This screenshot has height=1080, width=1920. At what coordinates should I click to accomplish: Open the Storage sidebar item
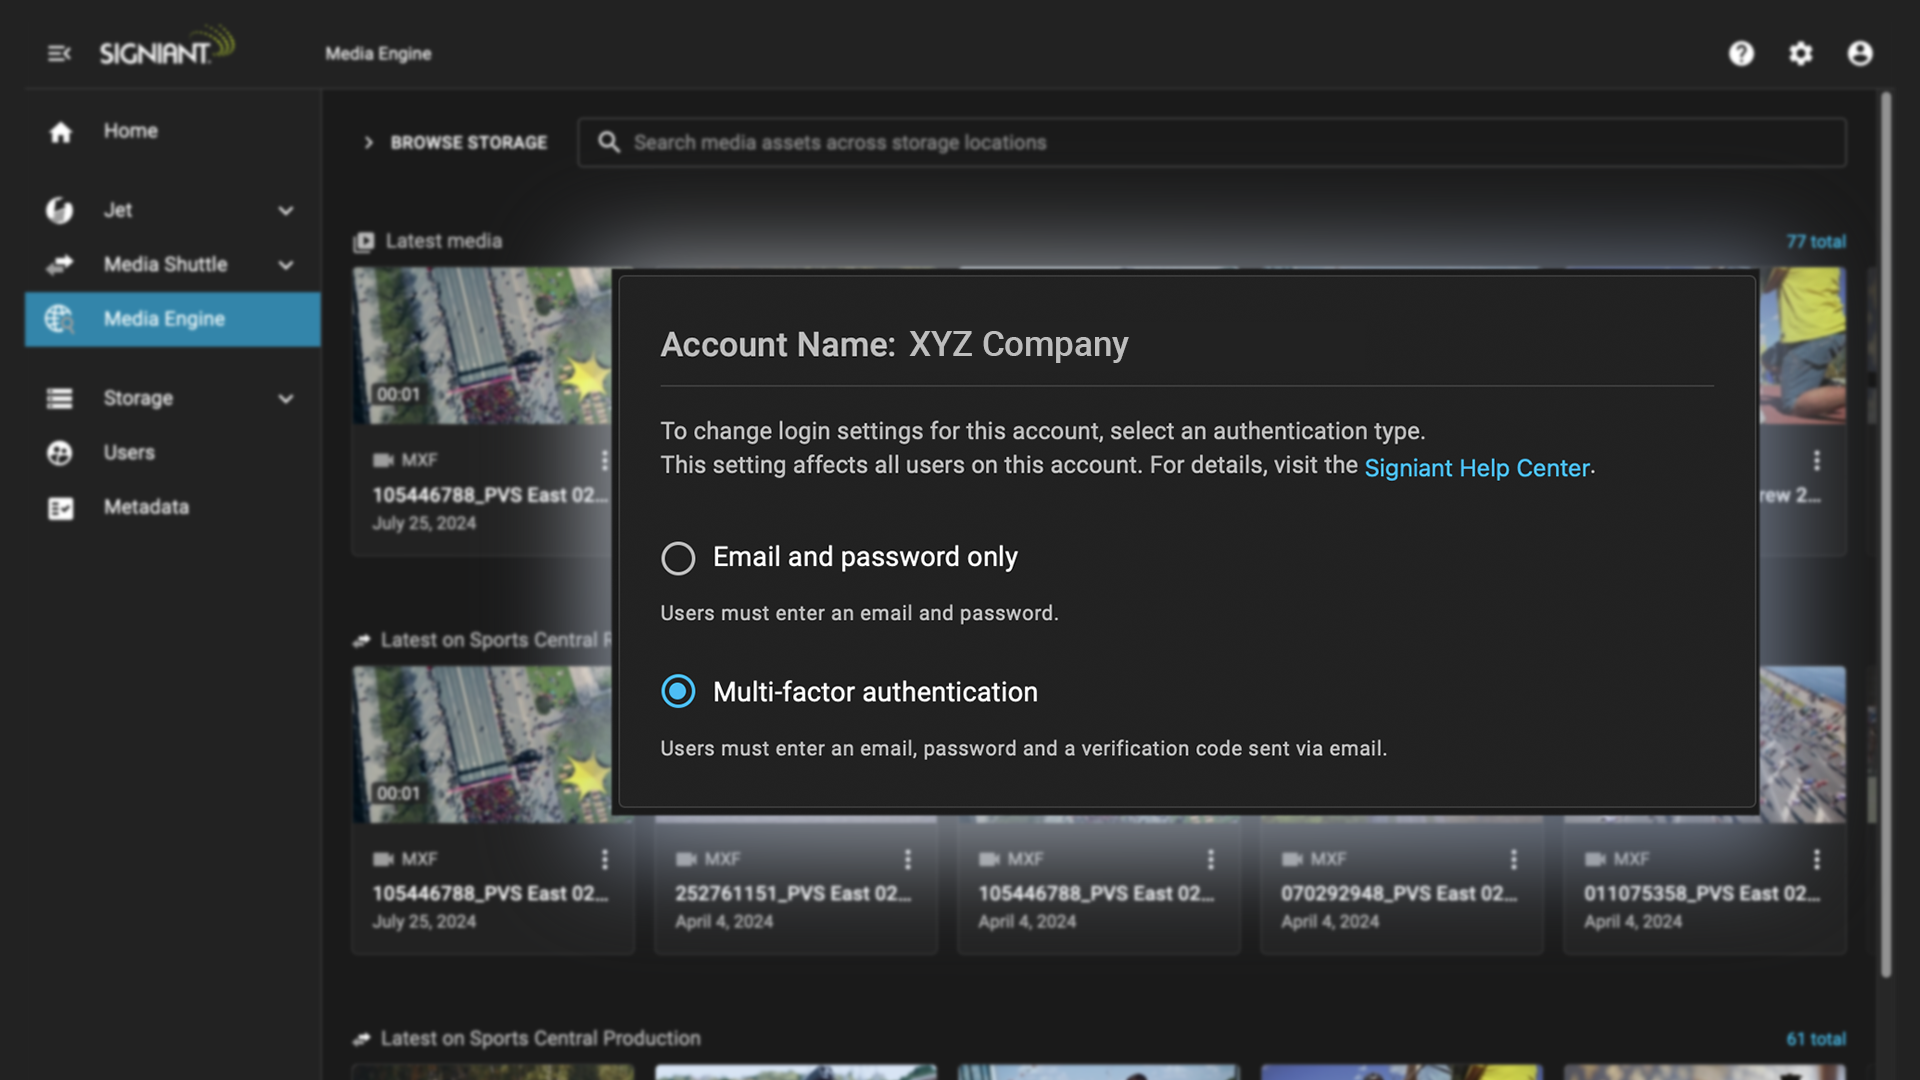pos(138,398)
